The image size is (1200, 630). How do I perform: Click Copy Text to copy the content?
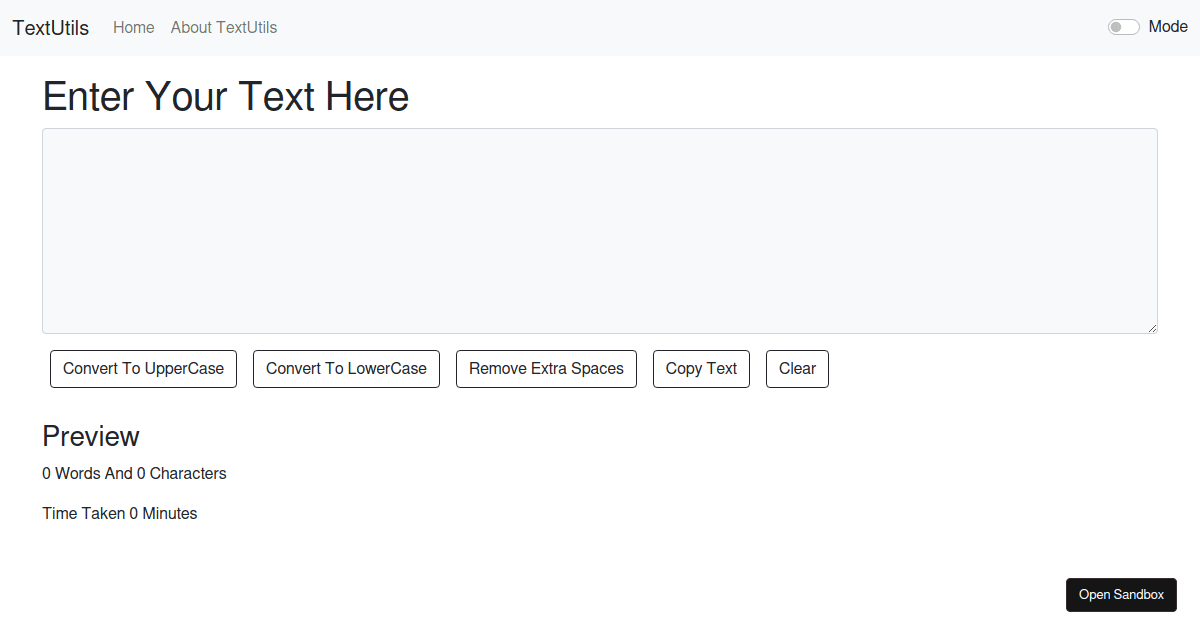tap(701, 368)
